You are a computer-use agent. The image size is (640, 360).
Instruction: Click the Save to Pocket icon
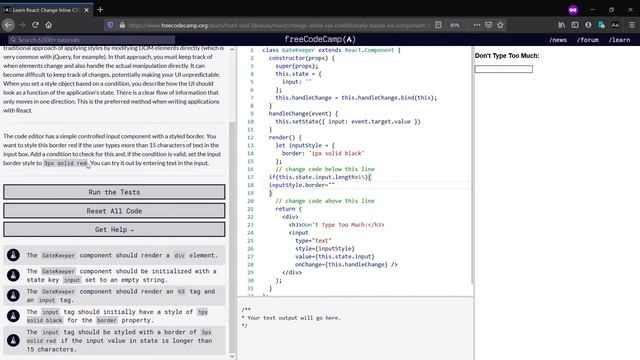click(x=489, y=25)
